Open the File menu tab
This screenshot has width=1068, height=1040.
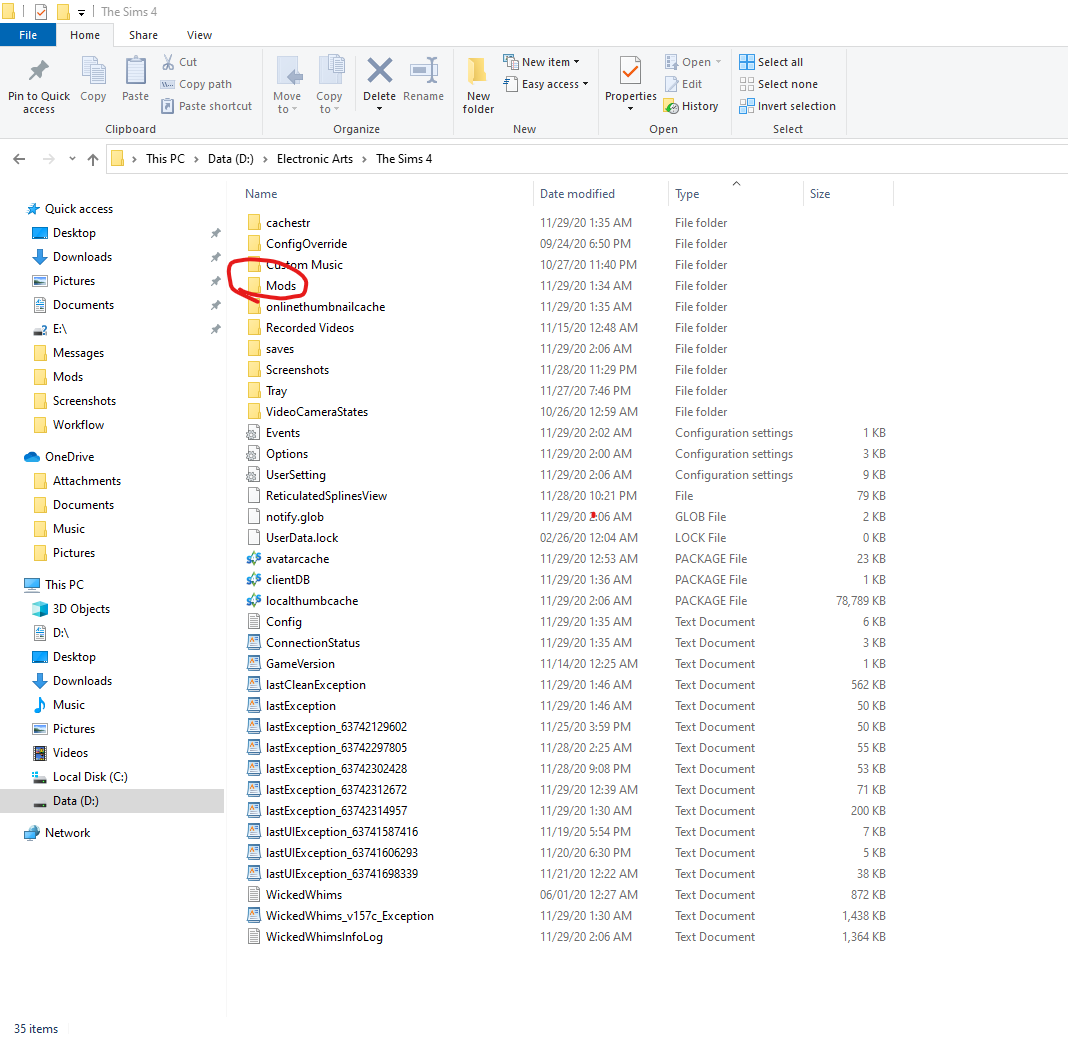click(x=28, y=35)
